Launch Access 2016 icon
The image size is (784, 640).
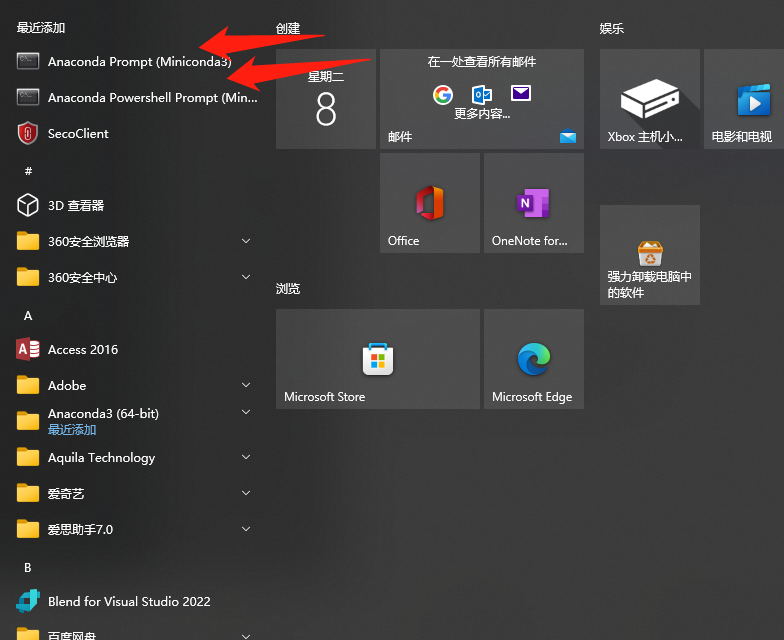(28, 349)
